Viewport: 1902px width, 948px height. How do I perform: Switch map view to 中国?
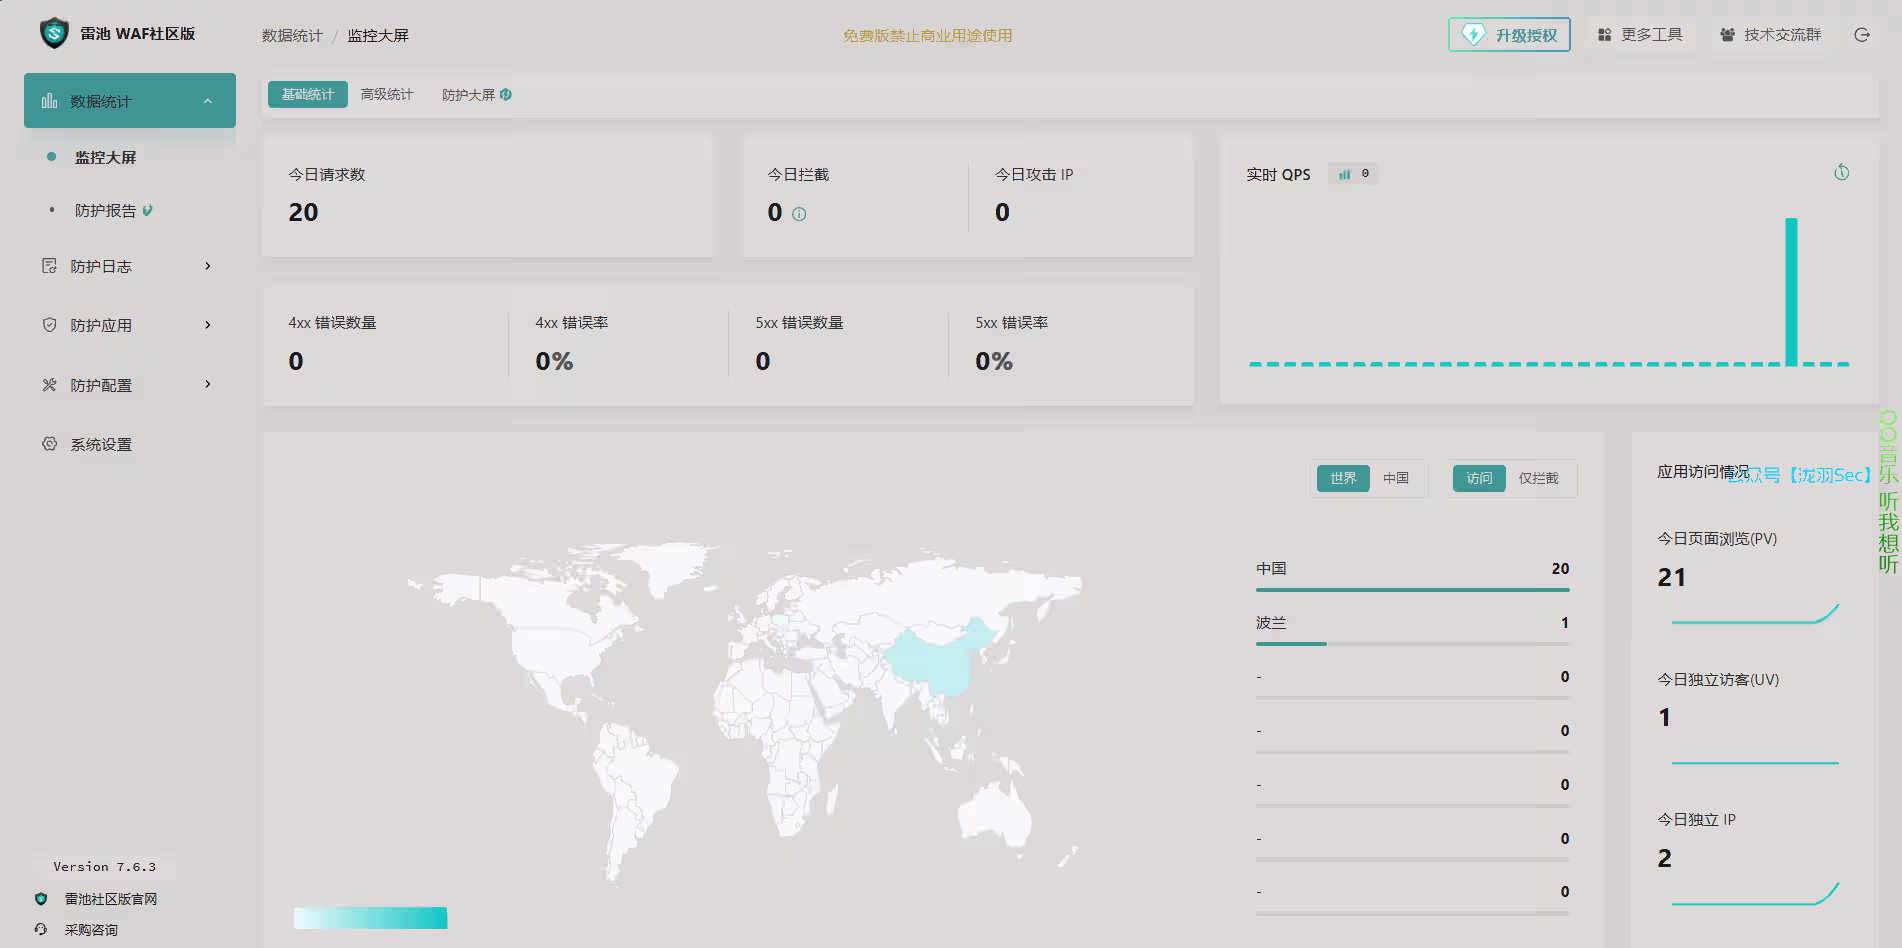pos(1395,478)
